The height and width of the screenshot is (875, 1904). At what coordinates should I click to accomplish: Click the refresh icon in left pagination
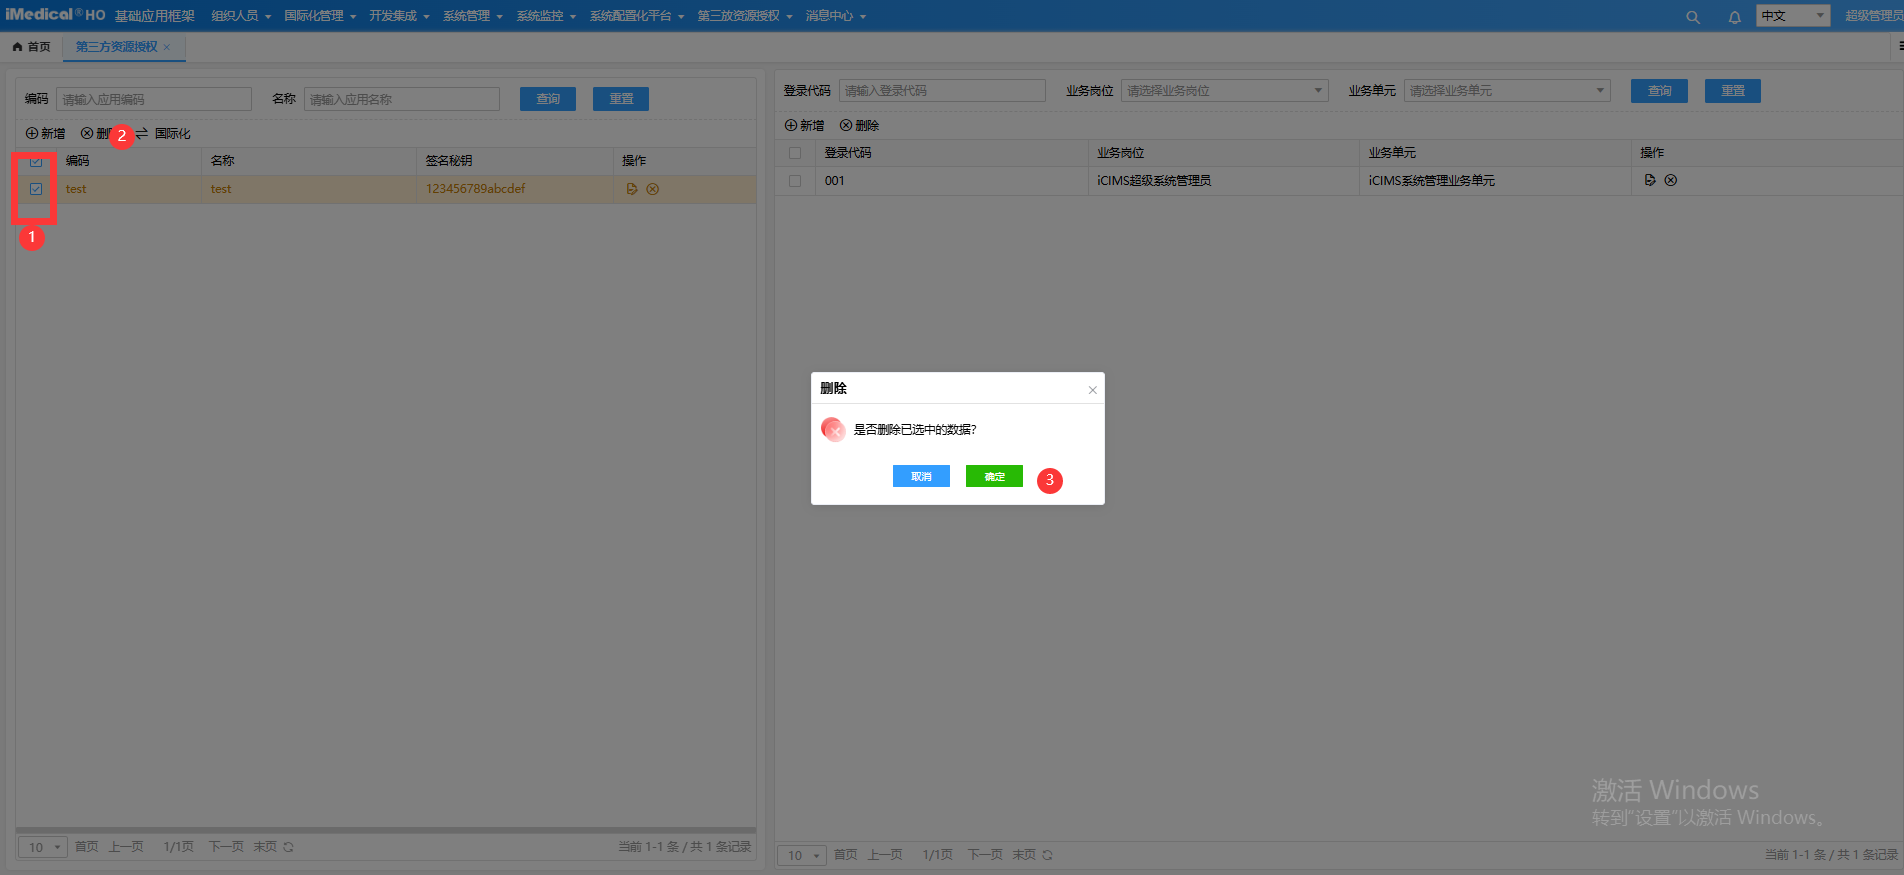tap(288, 847)
